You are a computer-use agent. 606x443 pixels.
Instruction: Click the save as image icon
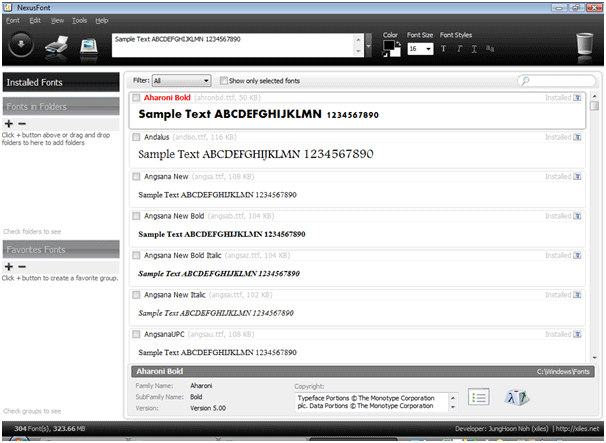[89, 48]
